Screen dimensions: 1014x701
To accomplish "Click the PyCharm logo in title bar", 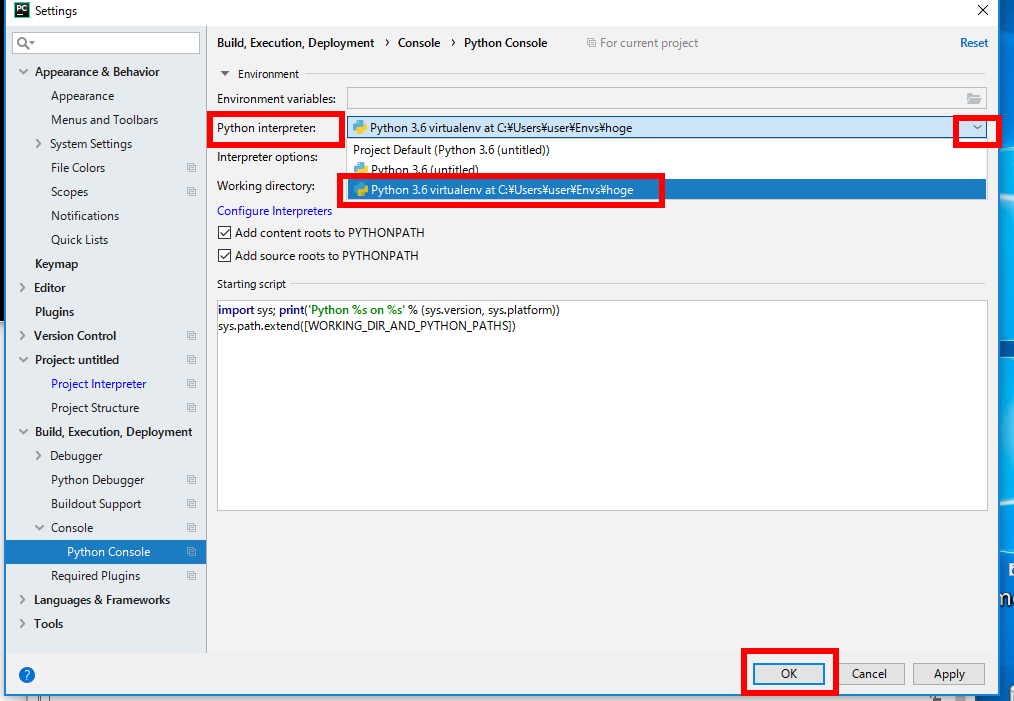I will coord(21,10).
